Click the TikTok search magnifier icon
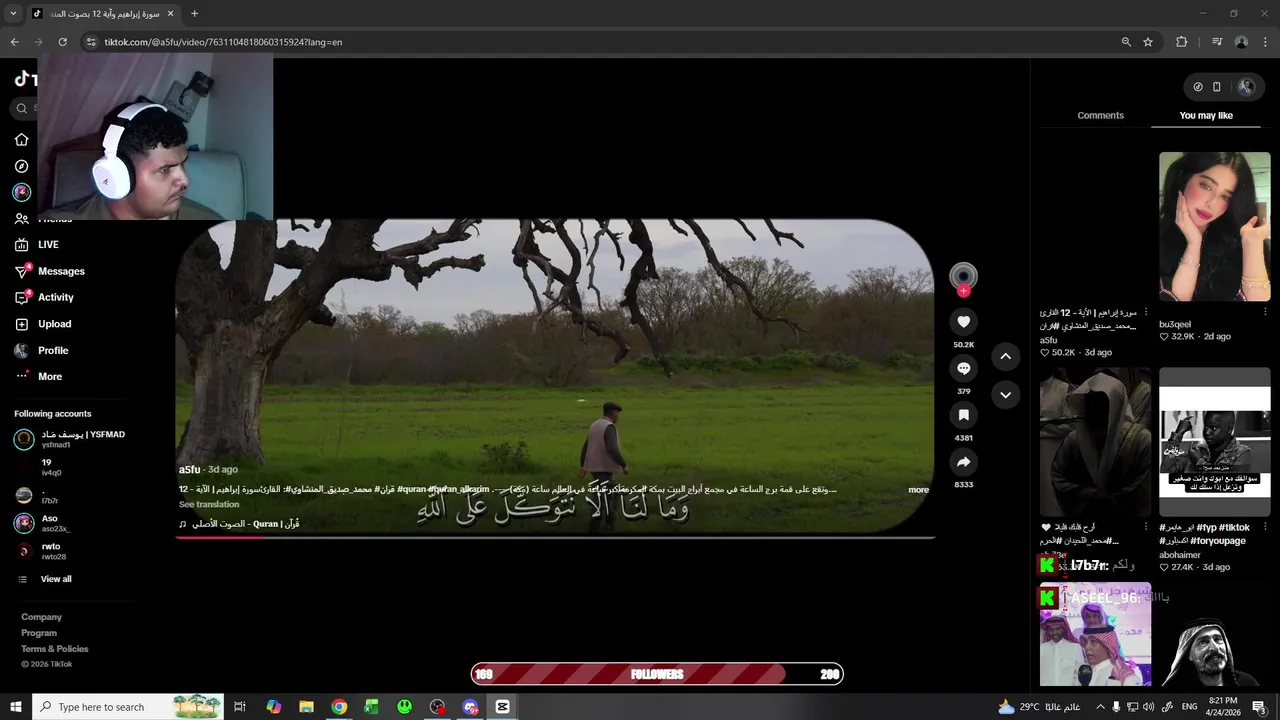Image resolution: width=1280 pixels, height=720 pixels. (22, 108)
